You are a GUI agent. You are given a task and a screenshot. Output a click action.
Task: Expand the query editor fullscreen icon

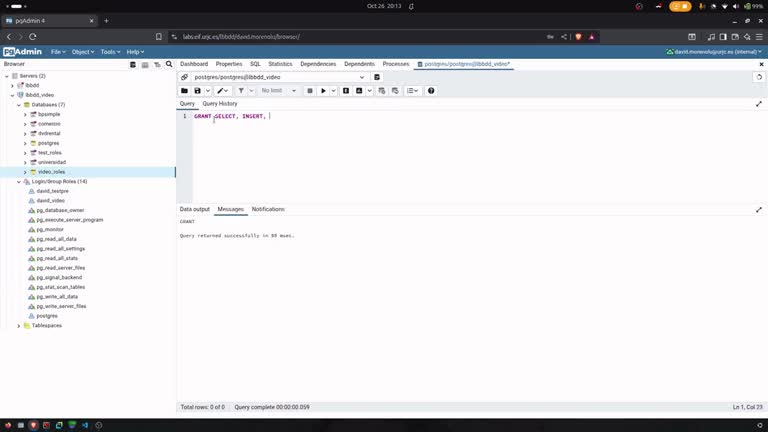(759, 104)
